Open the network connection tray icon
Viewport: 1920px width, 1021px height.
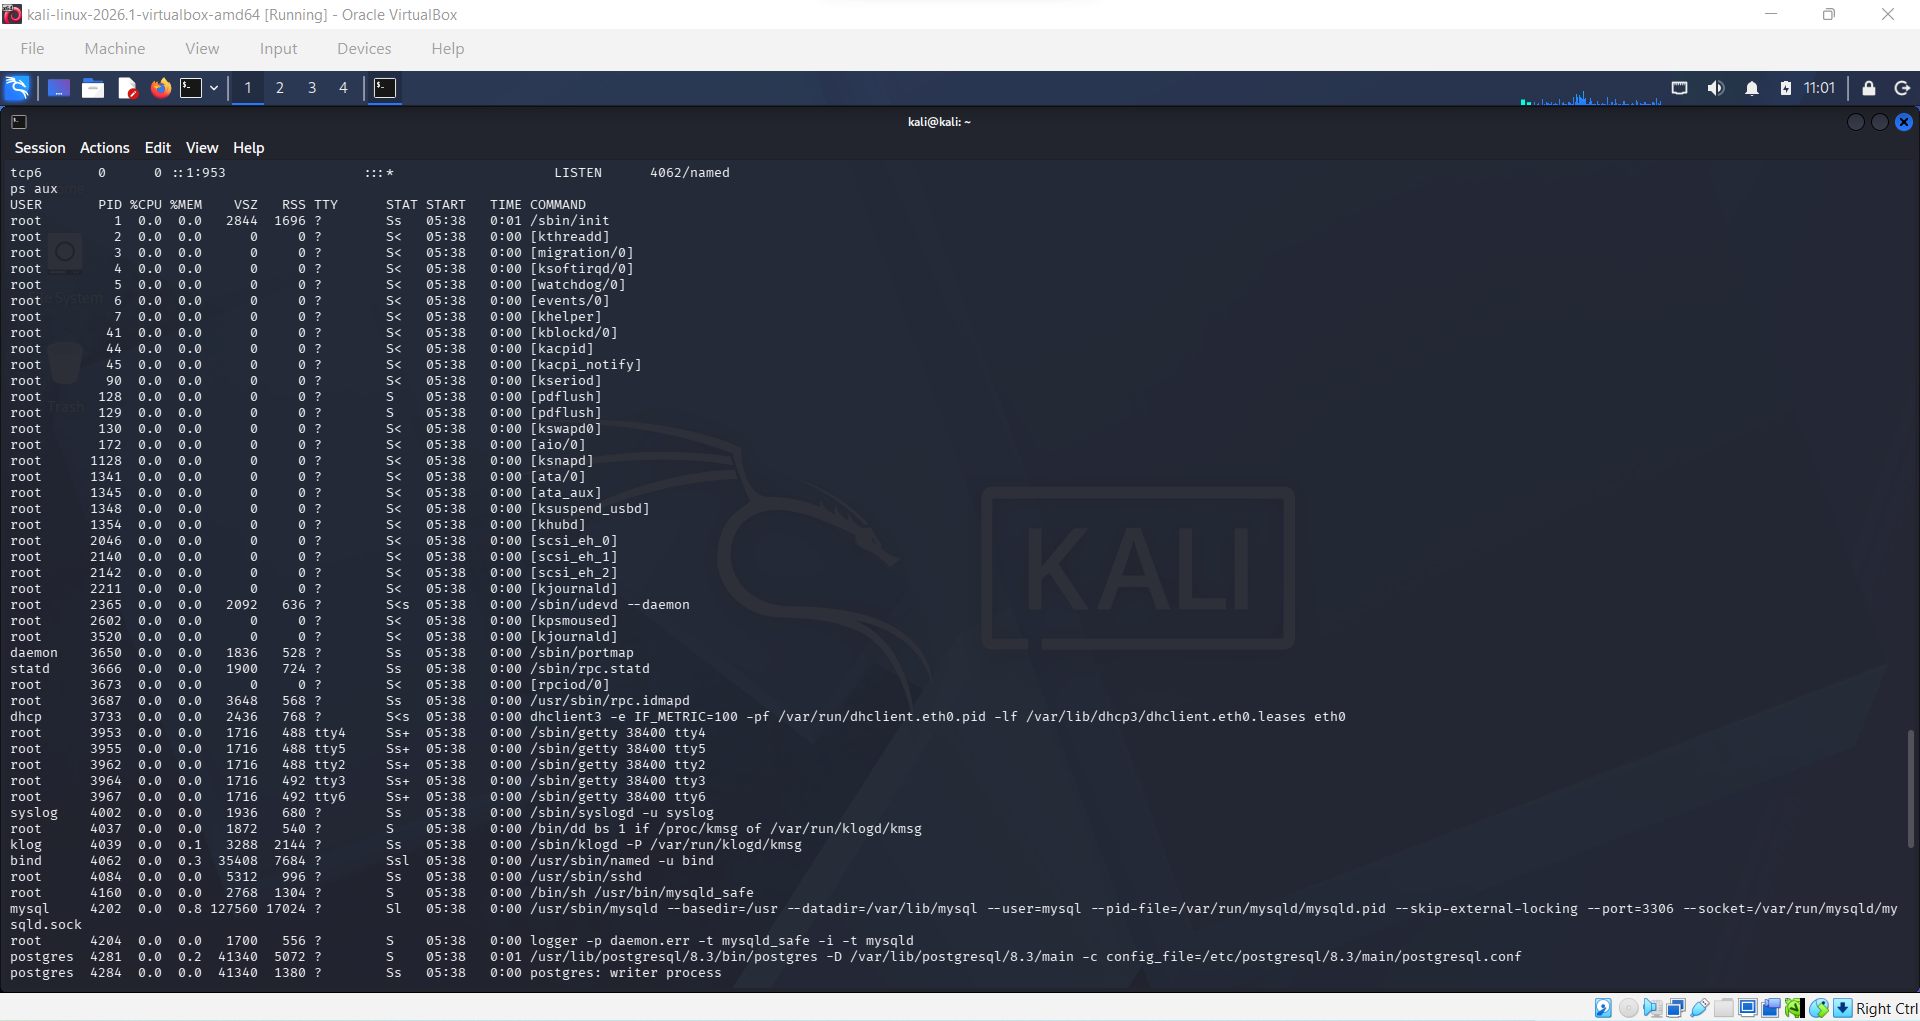click(x=1680, y=88)
